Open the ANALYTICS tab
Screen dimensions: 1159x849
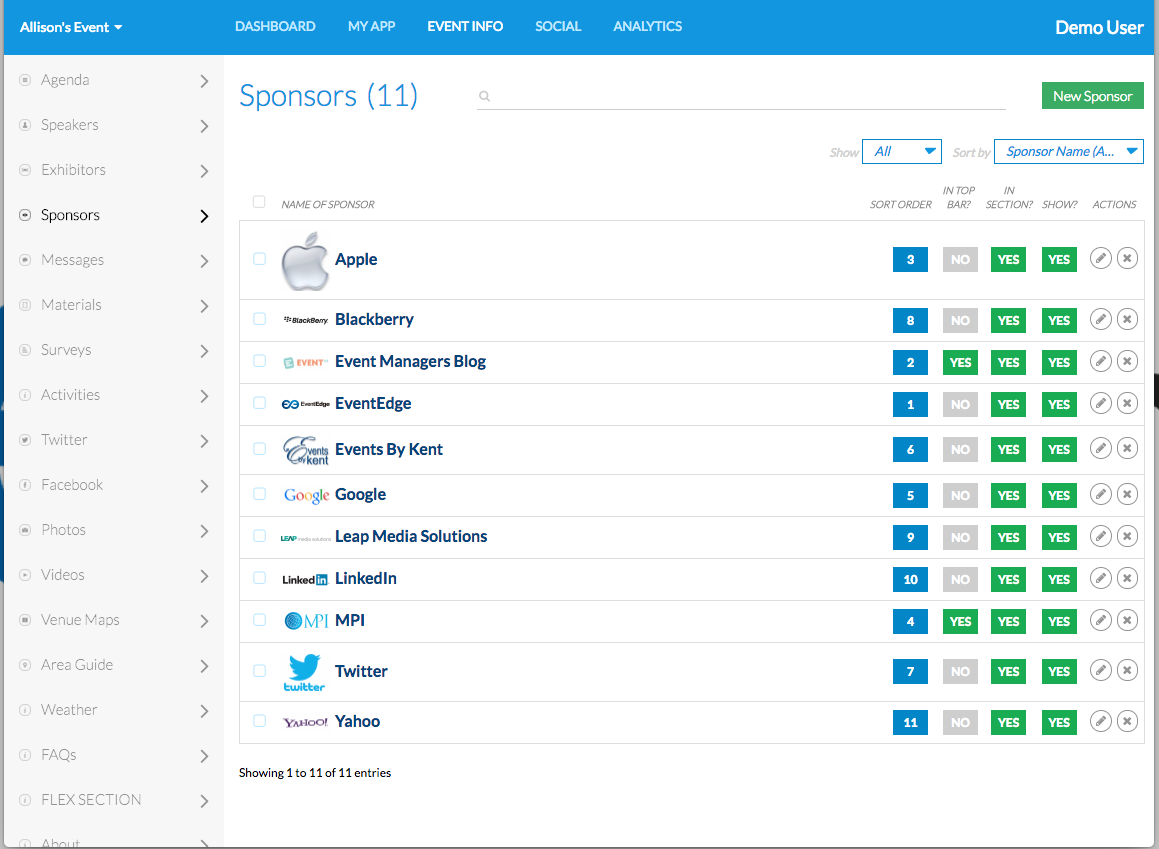(x=648, y=27)
